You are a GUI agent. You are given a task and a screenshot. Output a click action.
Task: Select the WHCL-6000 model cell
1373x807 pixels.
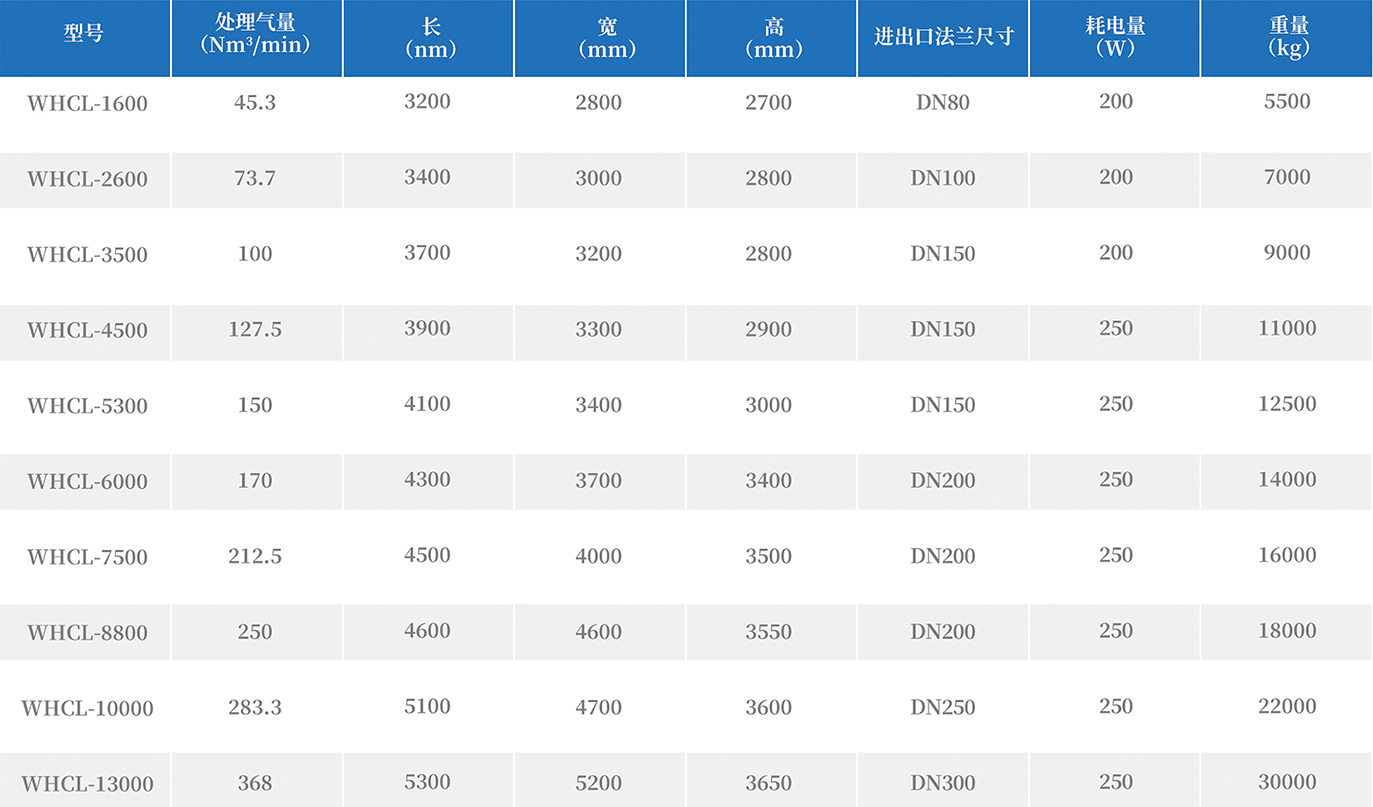(87, 482)
